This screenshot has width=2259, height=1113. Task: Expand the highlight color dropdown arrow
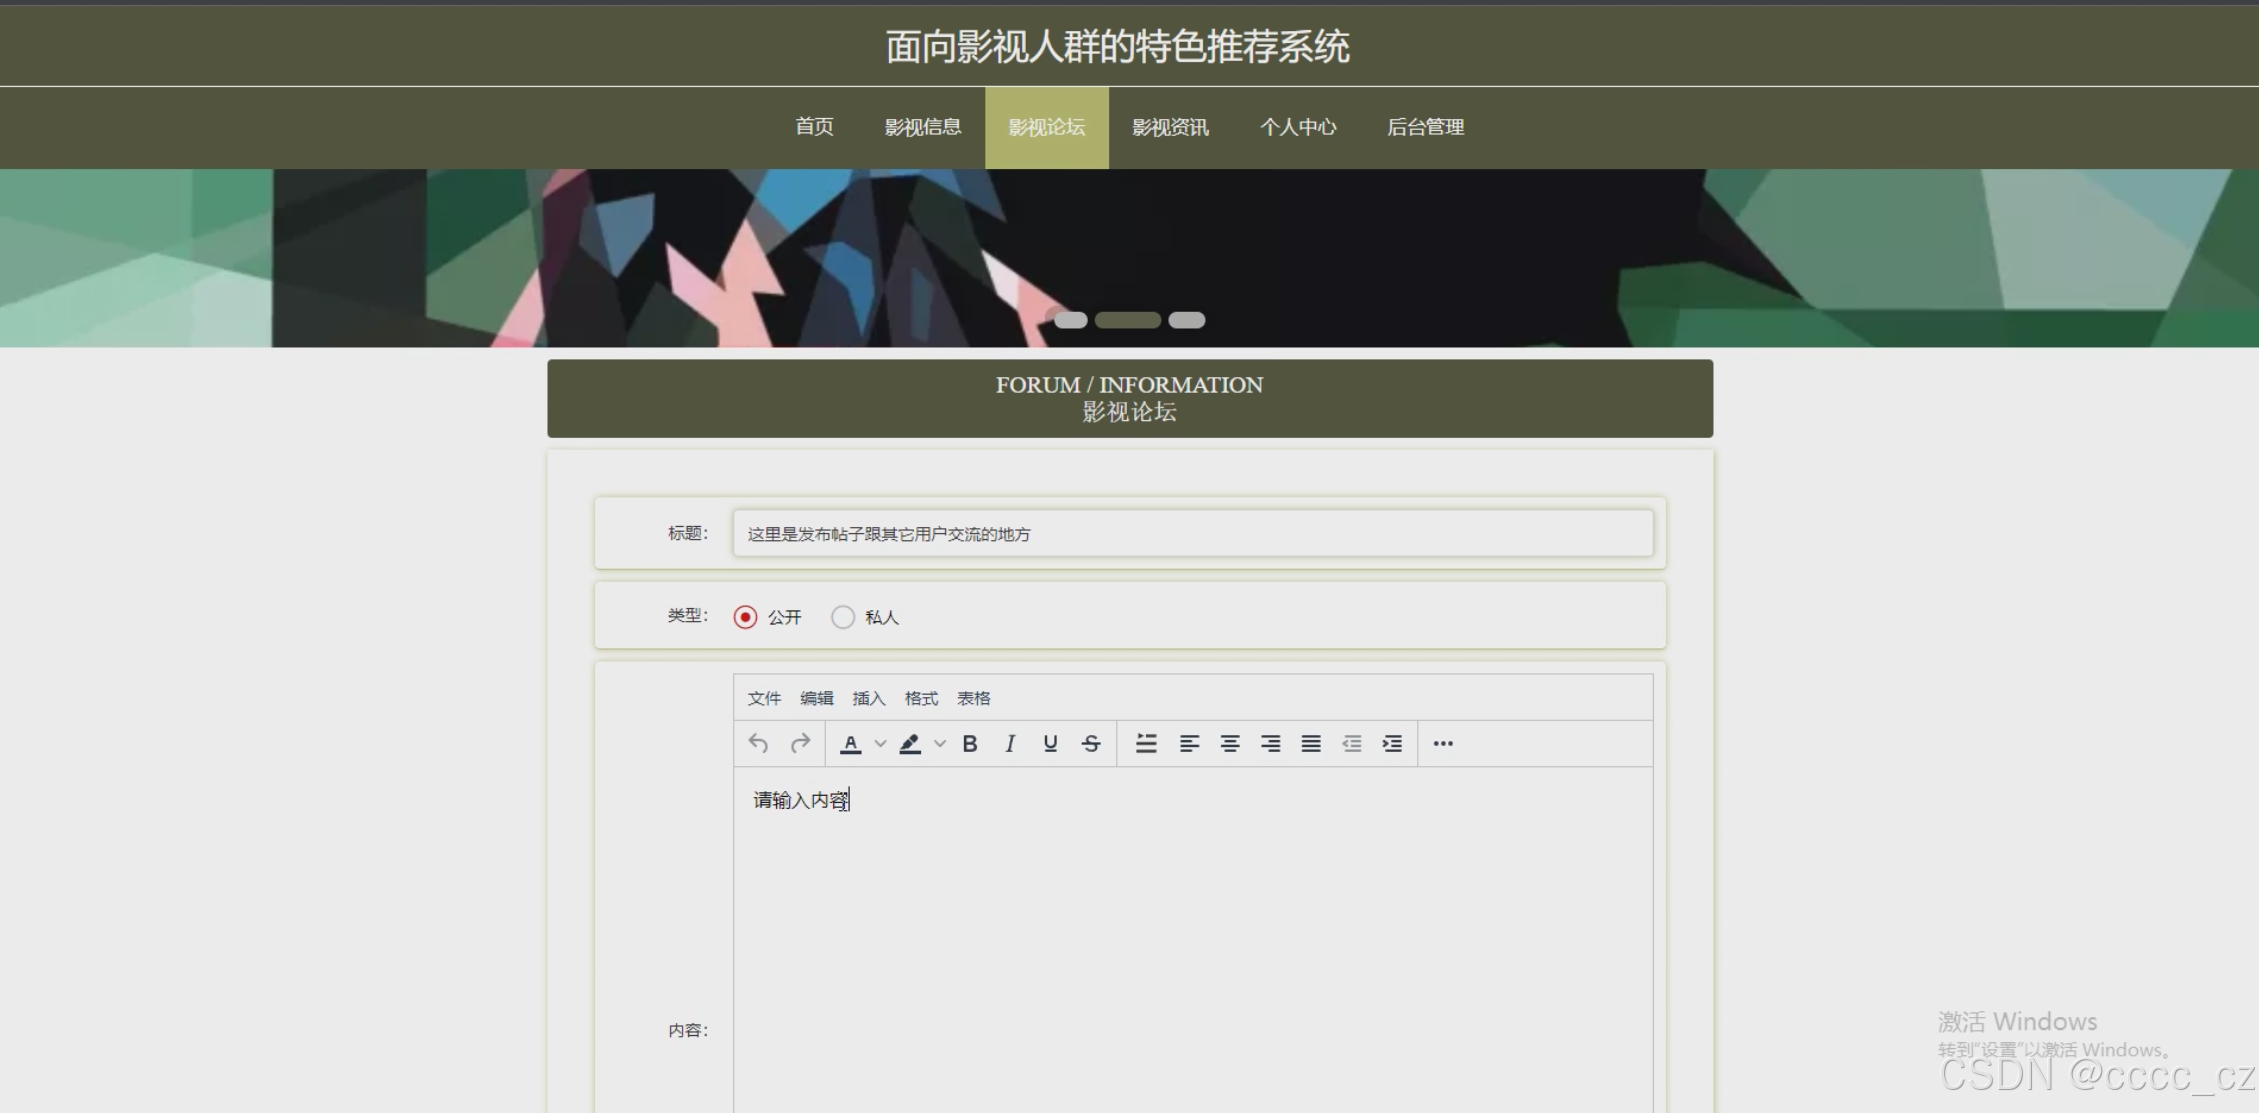(x=940, y=743)
